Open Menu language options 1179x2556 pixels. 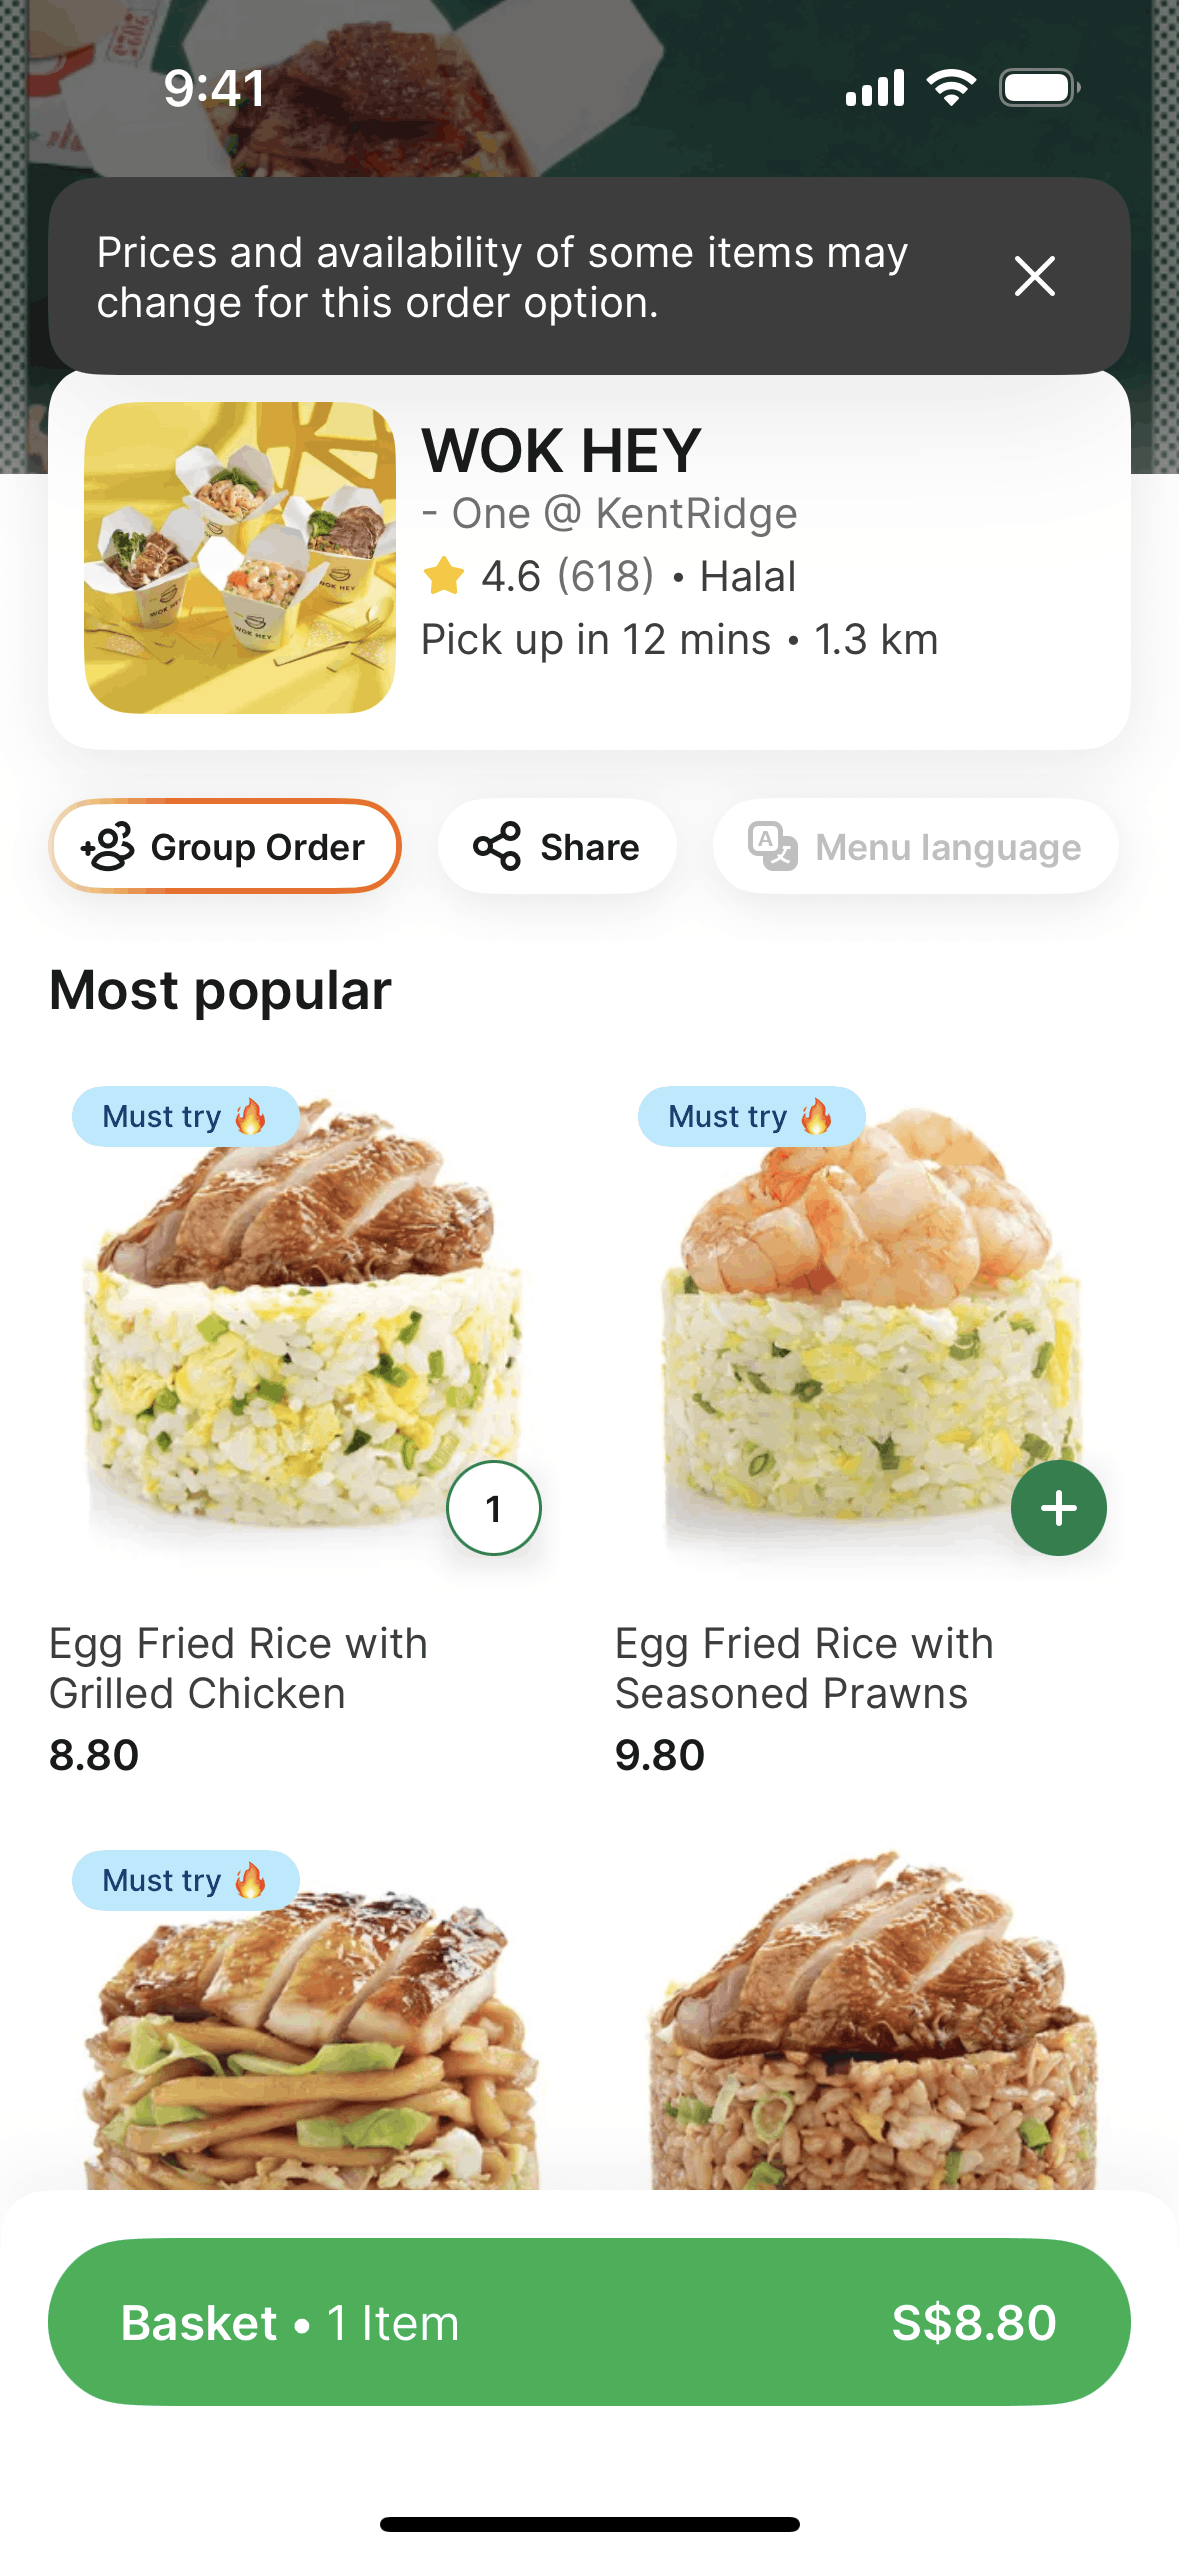[x=915, y=846]
